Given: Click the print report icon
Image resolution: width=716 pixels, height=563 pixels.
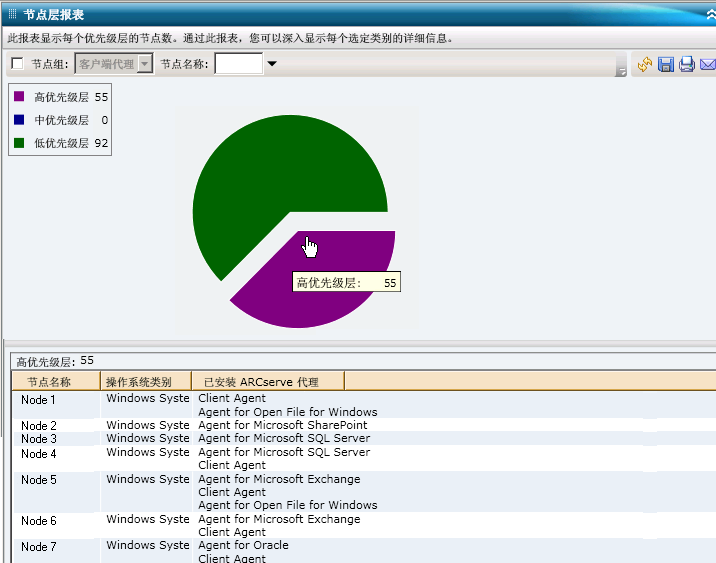Looking at the screenshot, I should click(x=687, y=64).
